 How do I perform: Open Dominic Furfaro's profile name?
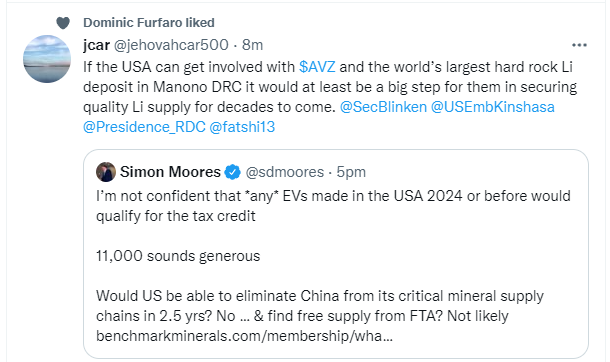(133, 23)
